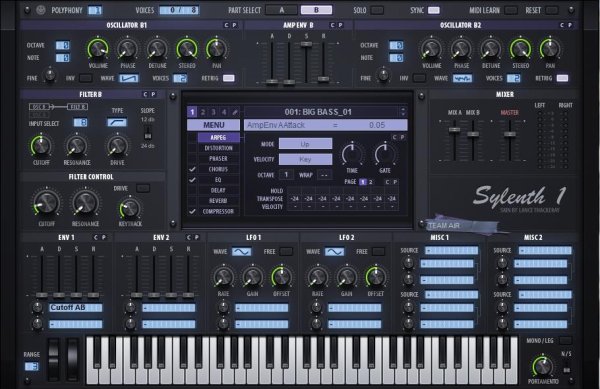The width and height of the screenshot is (600, 389).
Task: Select the Arpeg effect page
Action: pyautogui.click(x=218, y=137)
